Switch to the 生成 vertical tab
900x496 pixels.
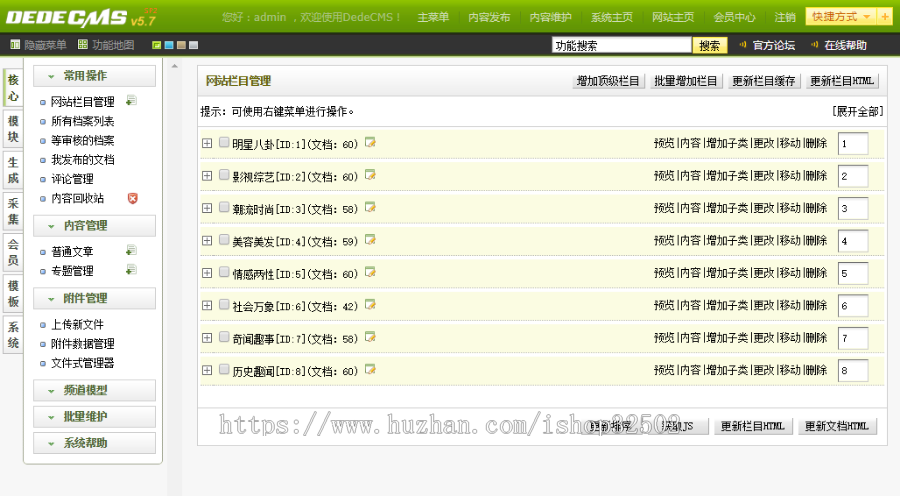click(13, 170)
